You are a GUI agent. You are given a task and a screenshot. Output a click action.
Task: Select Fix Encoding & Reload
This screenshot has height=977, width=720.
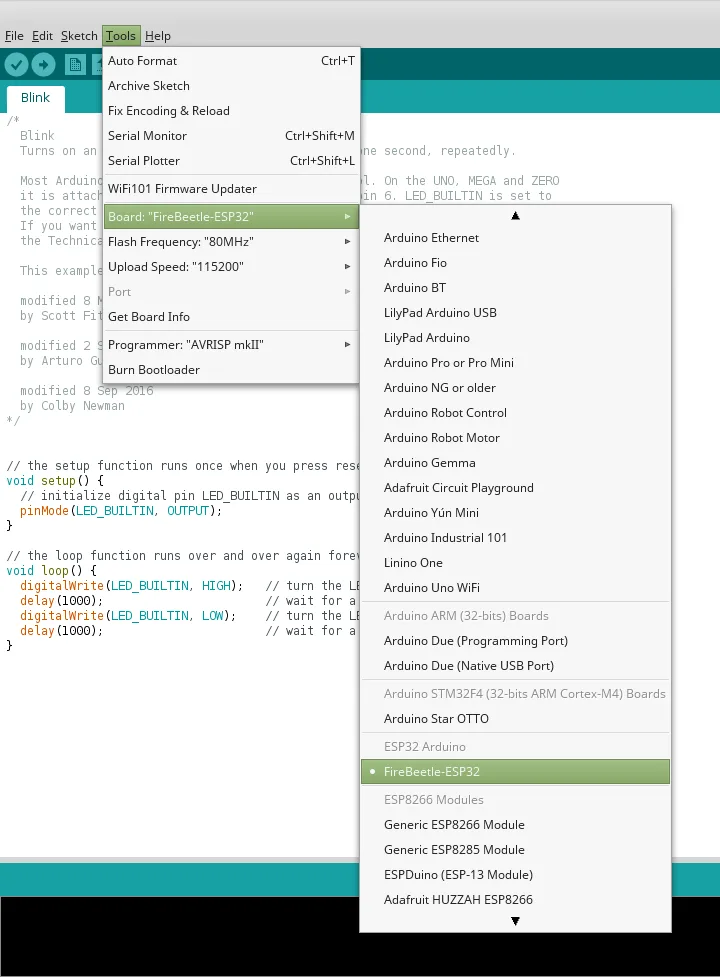(x=231, y=111)
